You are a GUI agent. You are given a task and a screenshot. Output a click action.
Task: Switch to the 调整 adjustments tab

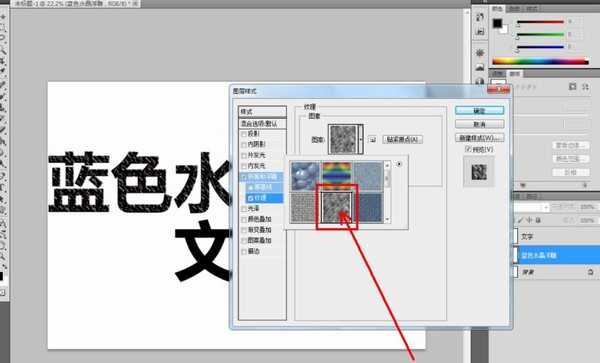(497, 73)
